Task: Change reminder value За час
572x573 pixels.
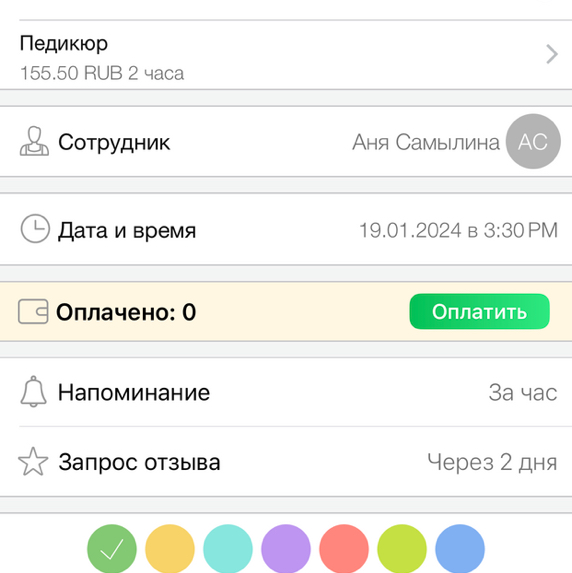Action: (x=523, y=392)
